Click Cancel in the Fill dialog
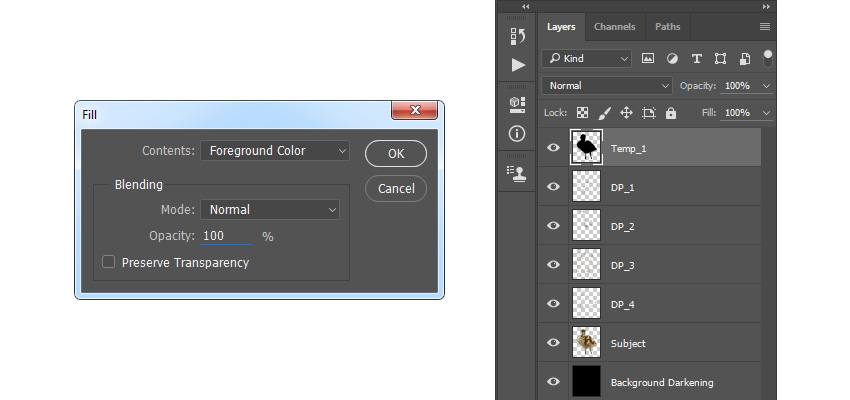850x400 pixels. click(x=396, y=189)
